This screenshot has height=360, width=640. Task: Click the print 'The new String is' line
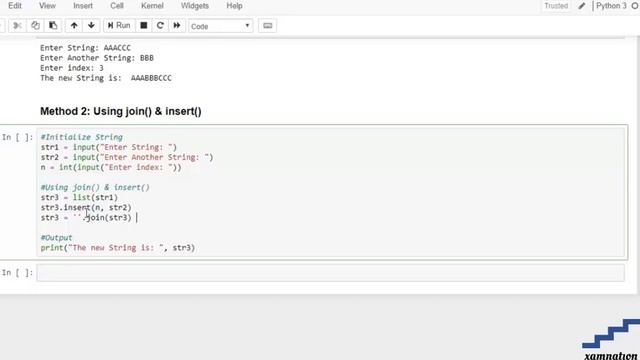pyautogui.click(x=118, y=248)
